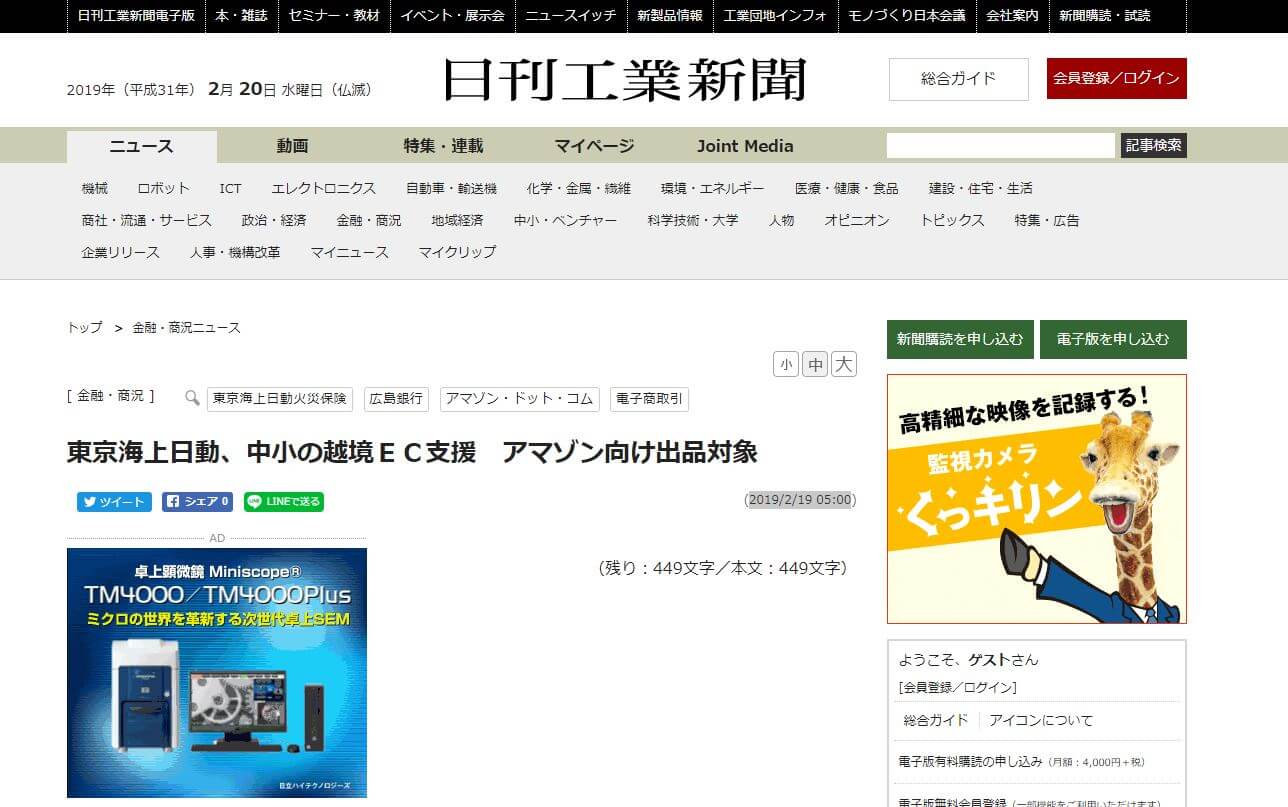
Task: Open the 監視カメラ くっキリン giraffe ad
Action: tap(1037, 499)
